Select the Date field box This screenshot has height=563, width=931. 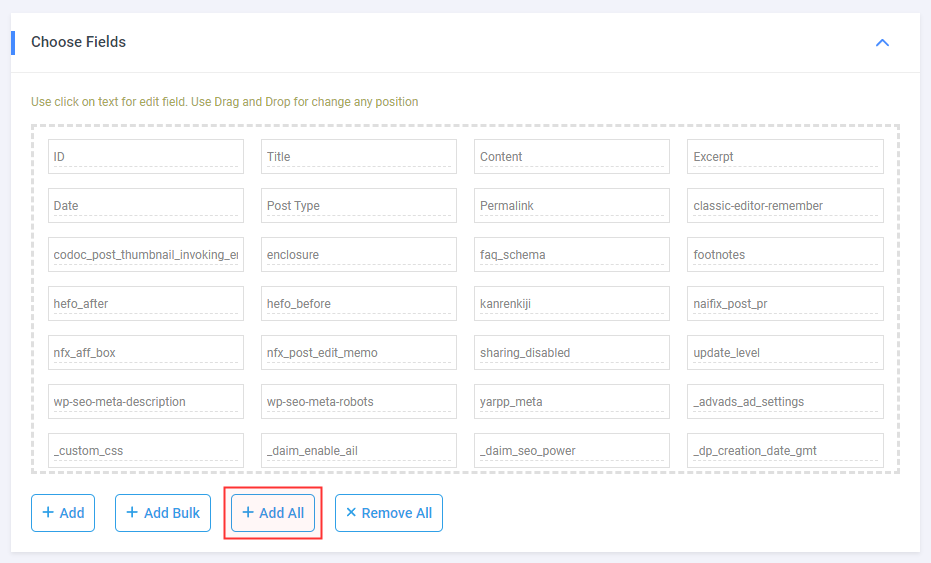[x=146, y=205]
